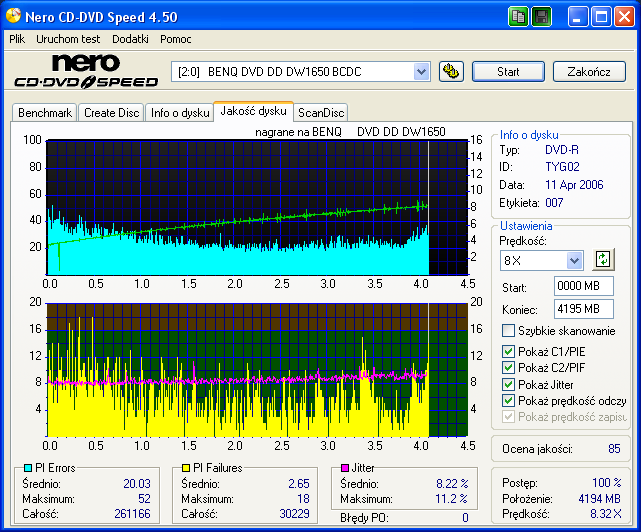Image resolution: width=641 pixels, height=532 pixels.
Task: Click the Nero disc icon in title bar
Action: 13,16
